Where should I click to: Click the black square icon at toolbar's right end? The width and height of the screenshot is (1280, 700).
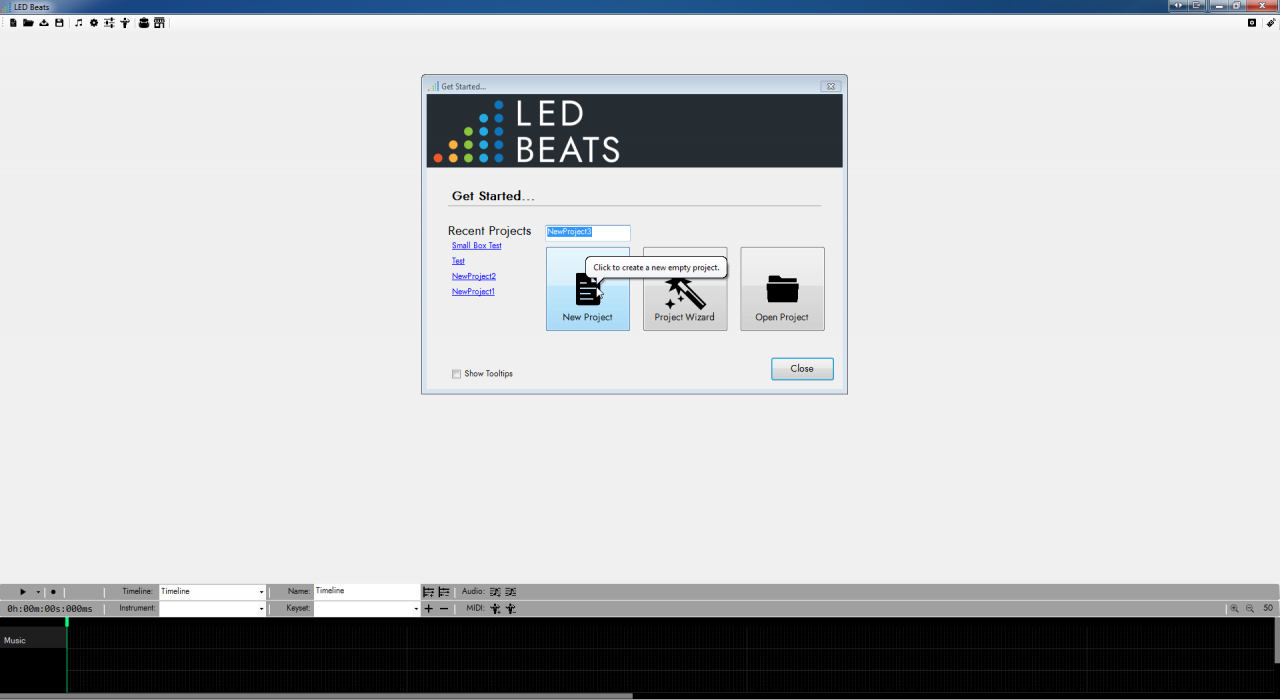click(1252, 23)
